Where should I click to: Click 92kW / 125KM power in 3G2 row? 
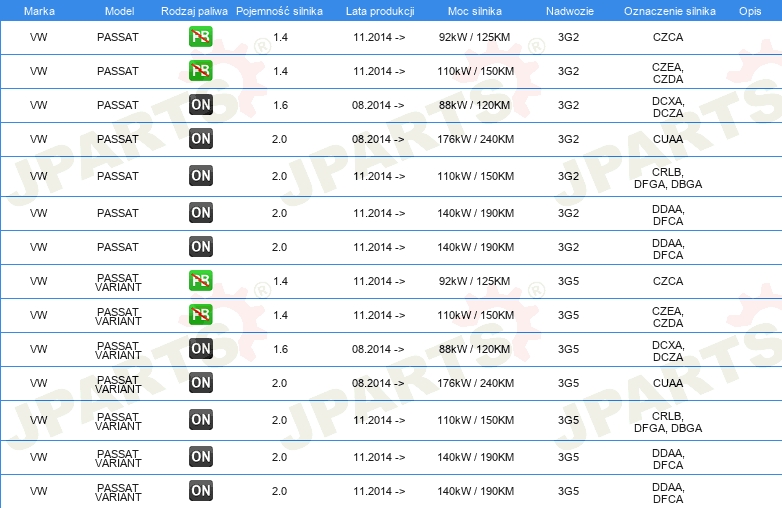click(x=474, y=37)
